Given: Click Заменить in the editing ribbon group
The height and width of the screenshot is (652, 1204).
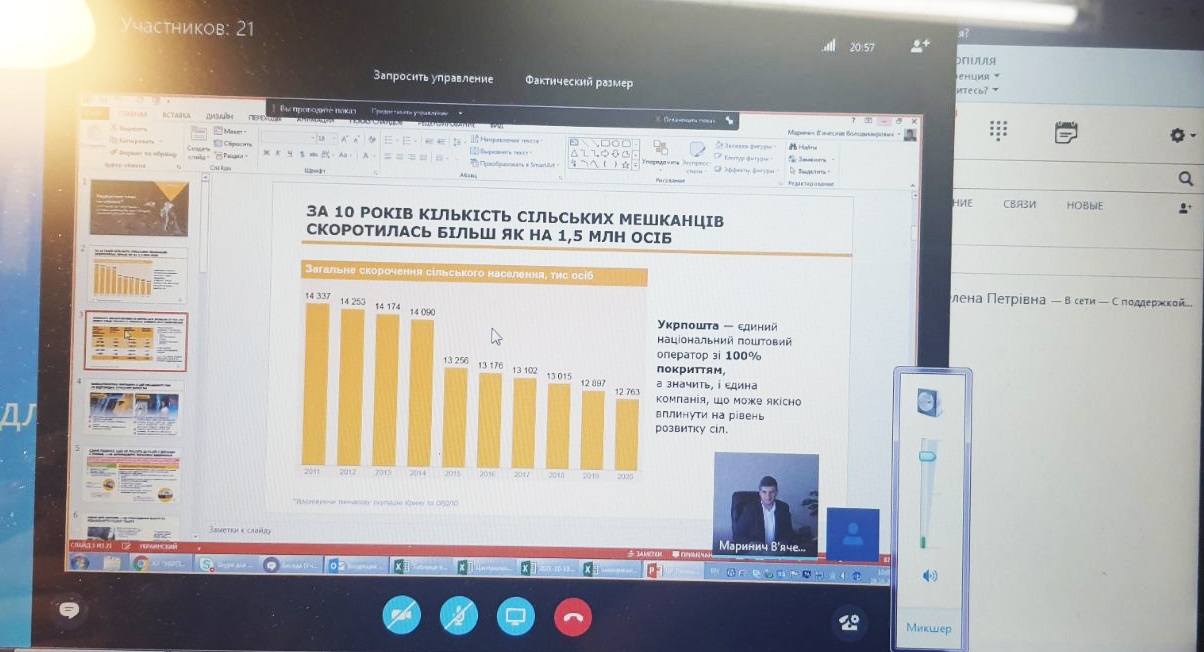Looking at the screenshot, I should tap(809, 159).
